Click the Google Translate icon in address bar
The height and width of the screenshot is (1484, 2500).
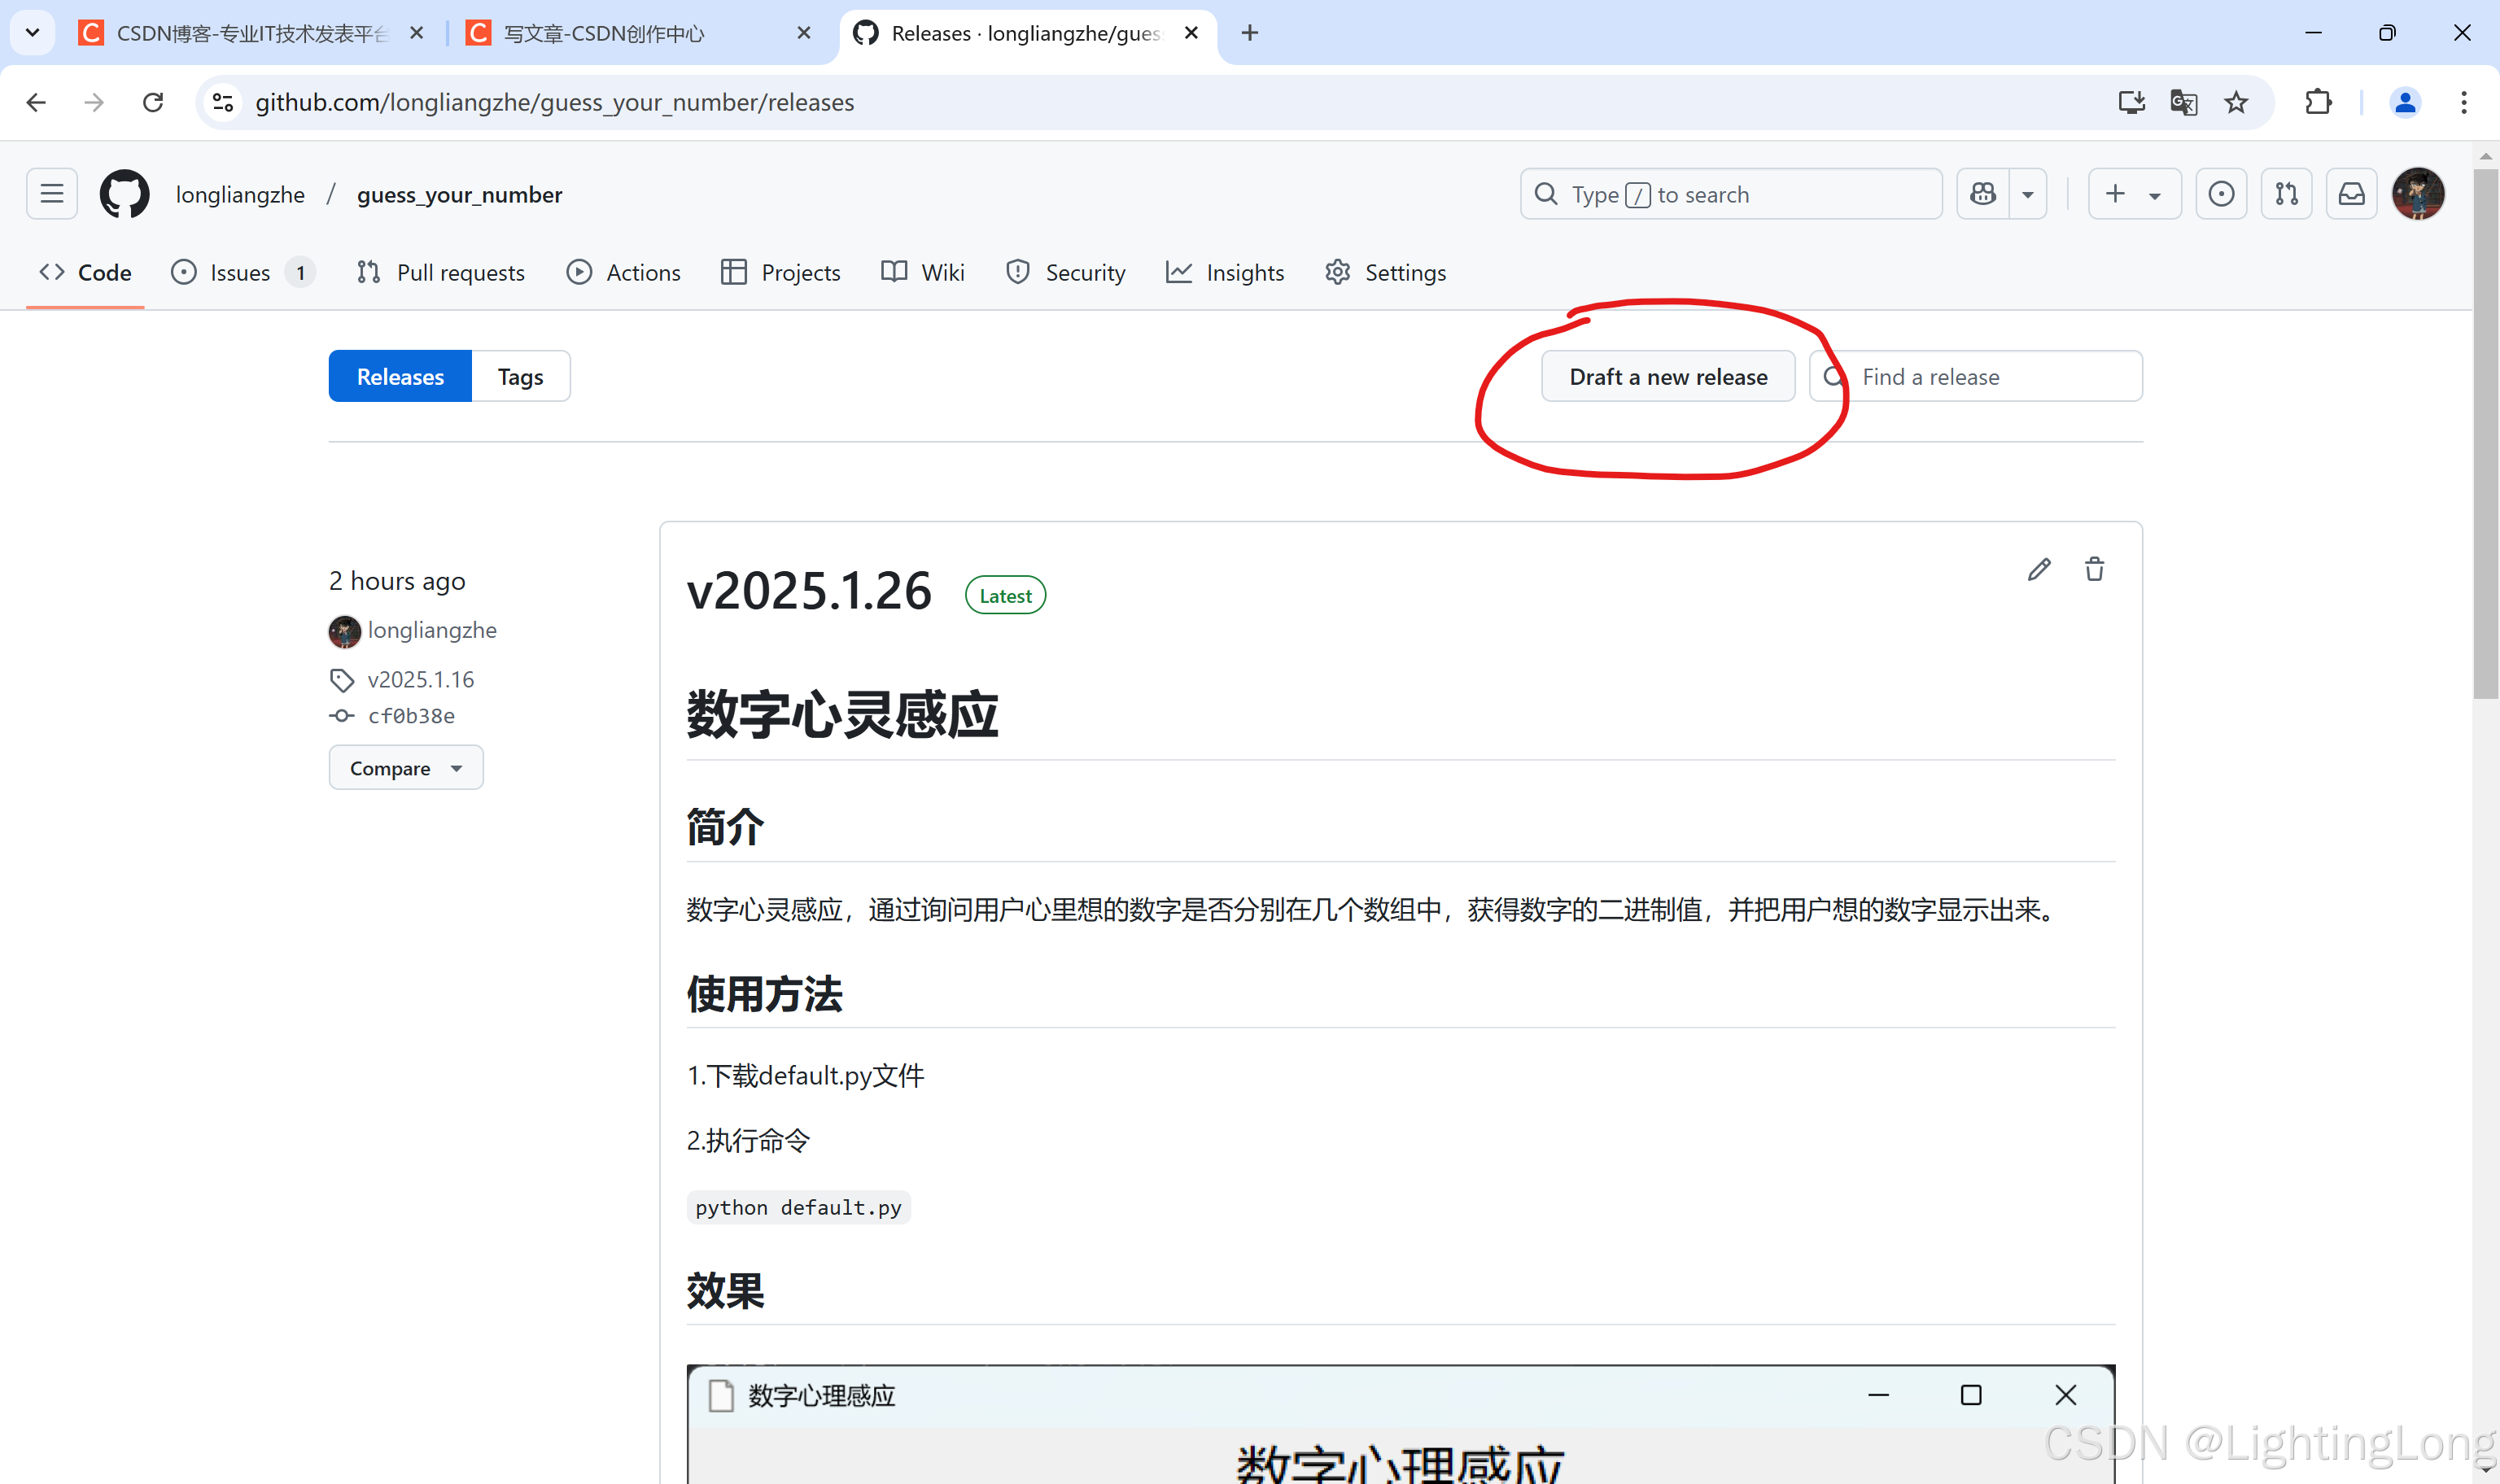click(2183, 102)
